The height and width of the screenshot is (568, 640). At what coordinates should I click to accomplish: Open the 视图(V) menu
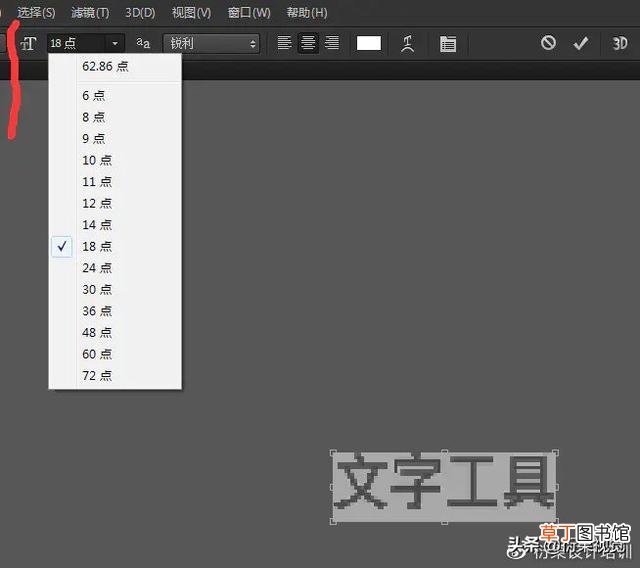(x=191, y=13)
